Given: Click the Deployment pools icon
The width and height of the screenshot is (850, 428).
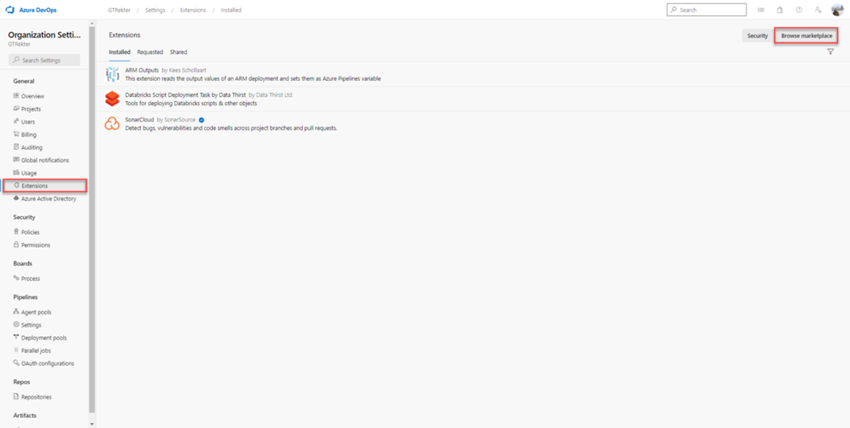Looking at the screenshot, I should (16, 338).
